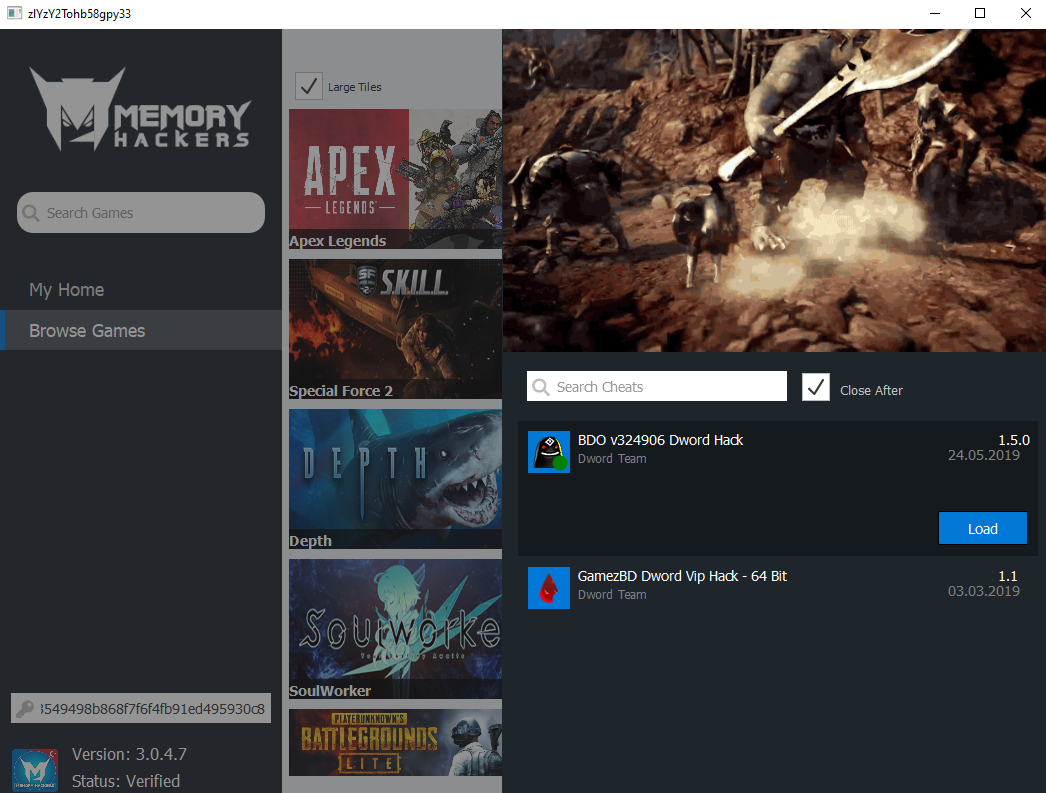
Task: Click the Version: 3.0.4.7 text
Action: click(129, 754)
